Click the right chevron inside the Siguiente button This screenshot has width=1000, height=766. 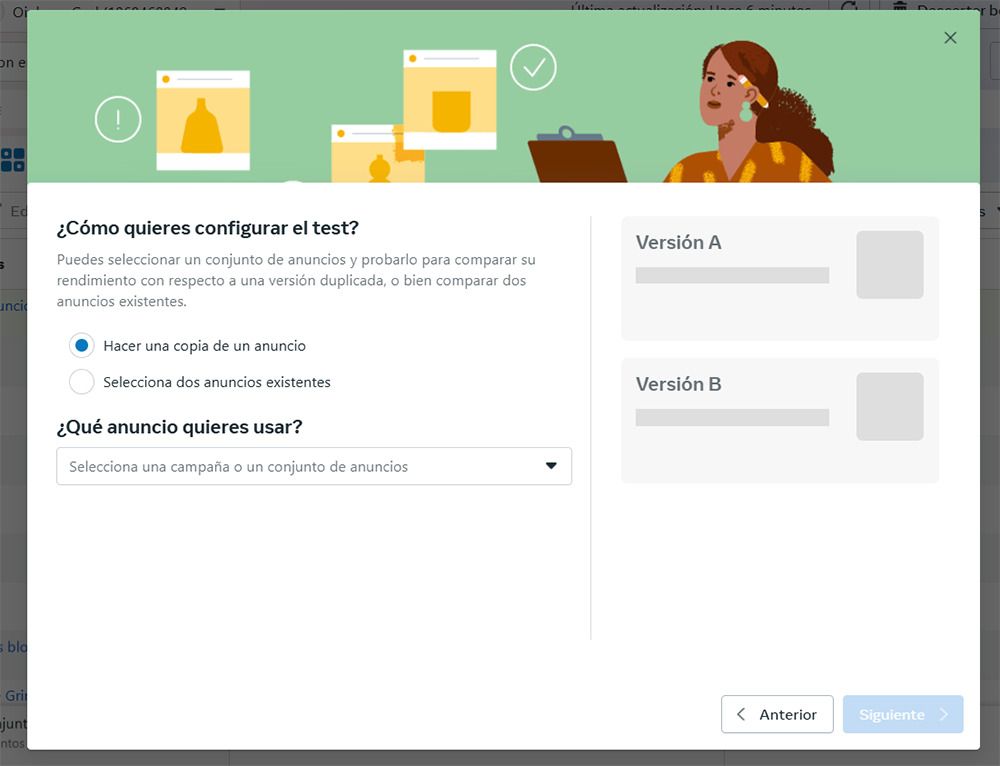pyautogui.click(x=944, y=714)
